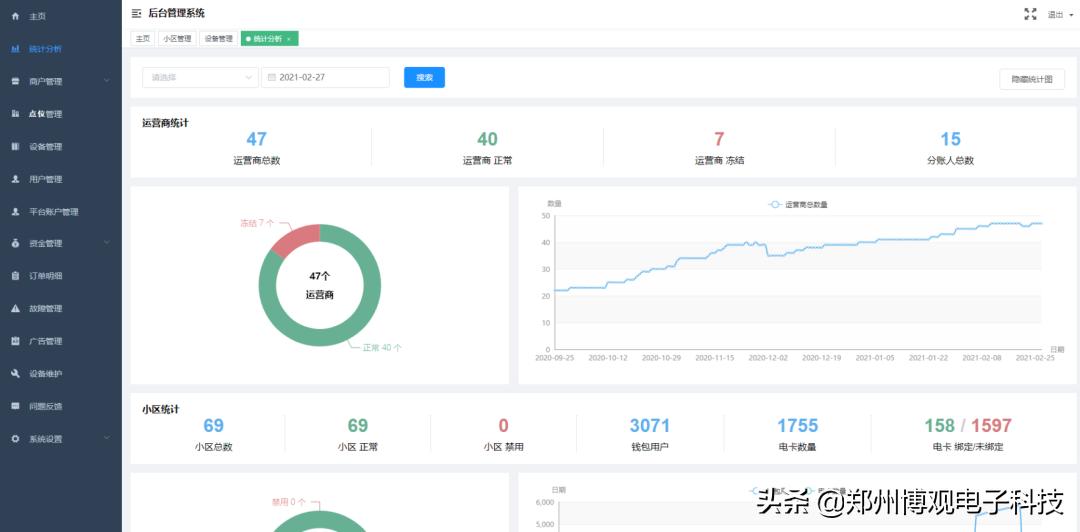Click the 正常 40 个 donut label
Screen dimensions: 1080x532
(x=382, y=348)
